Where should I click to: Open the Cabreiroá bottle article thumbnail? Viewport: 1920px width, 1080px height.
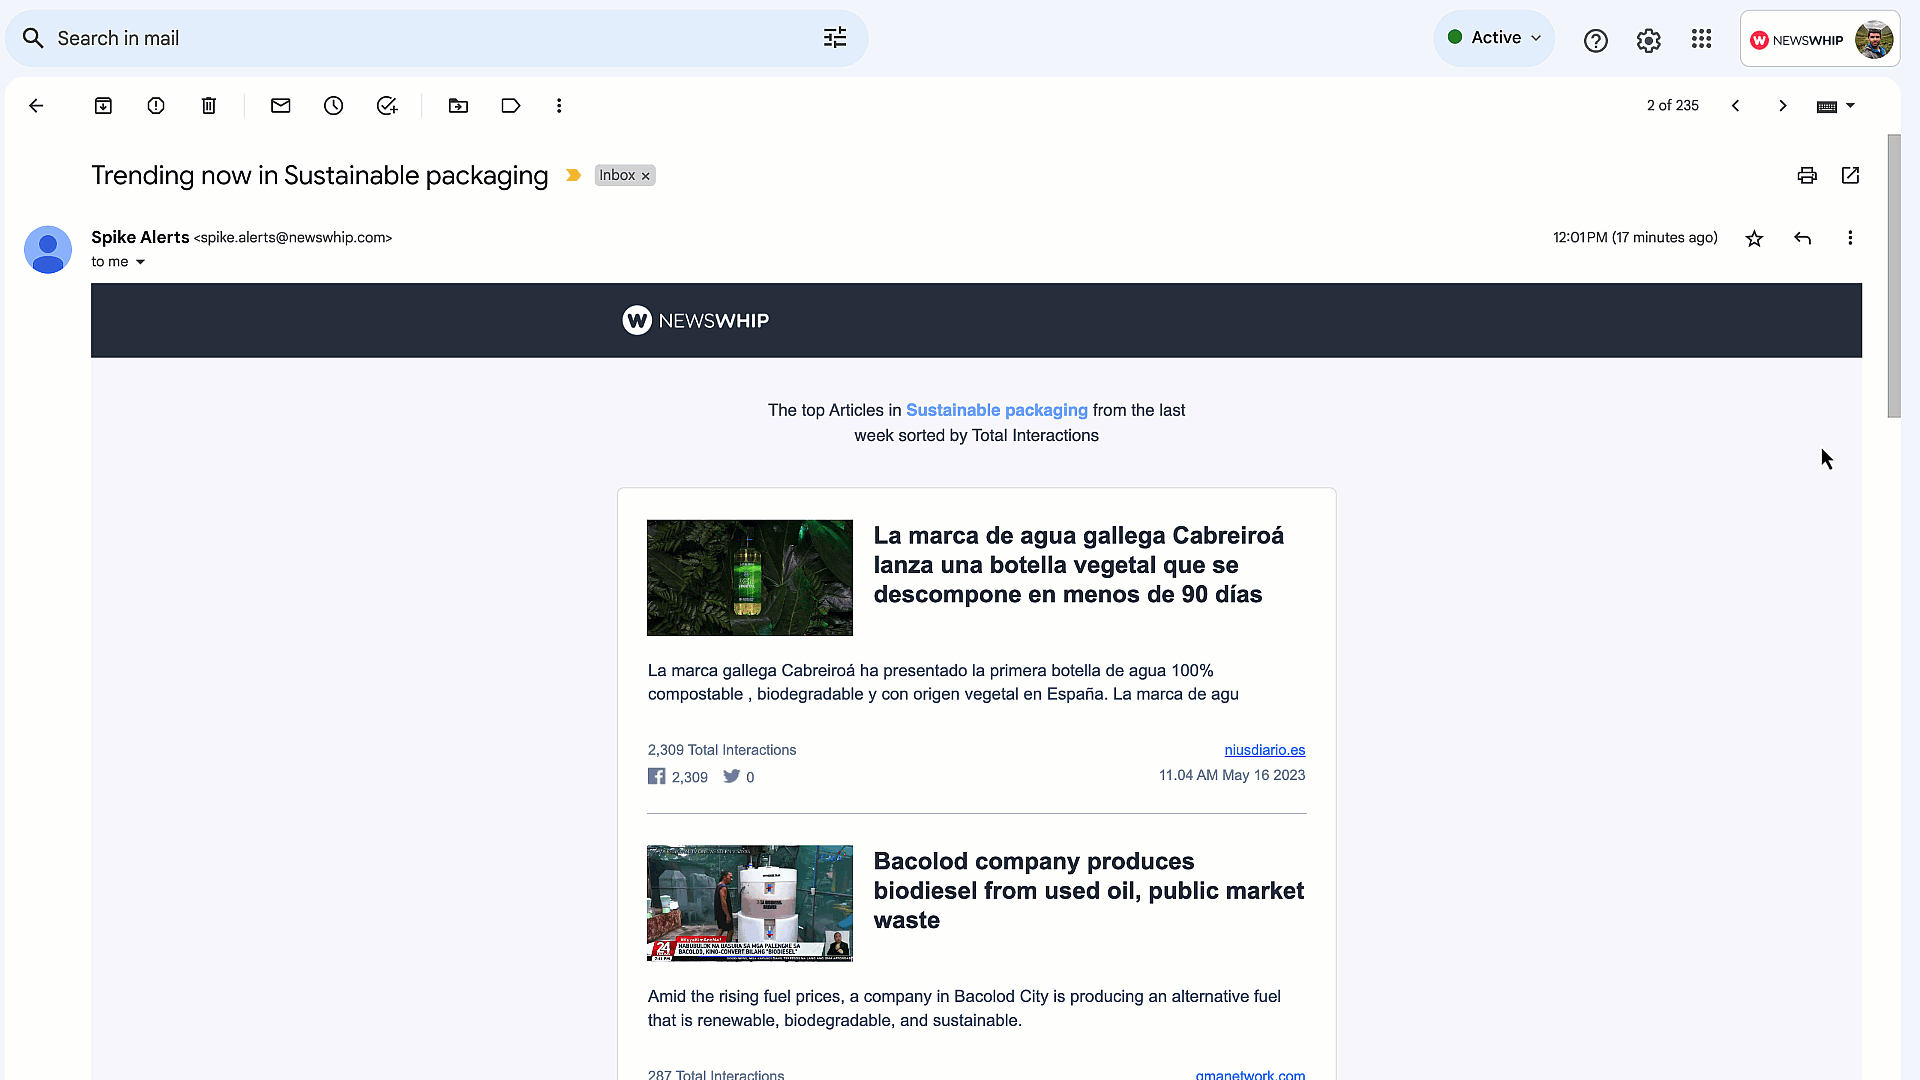[x=750, y=578]
